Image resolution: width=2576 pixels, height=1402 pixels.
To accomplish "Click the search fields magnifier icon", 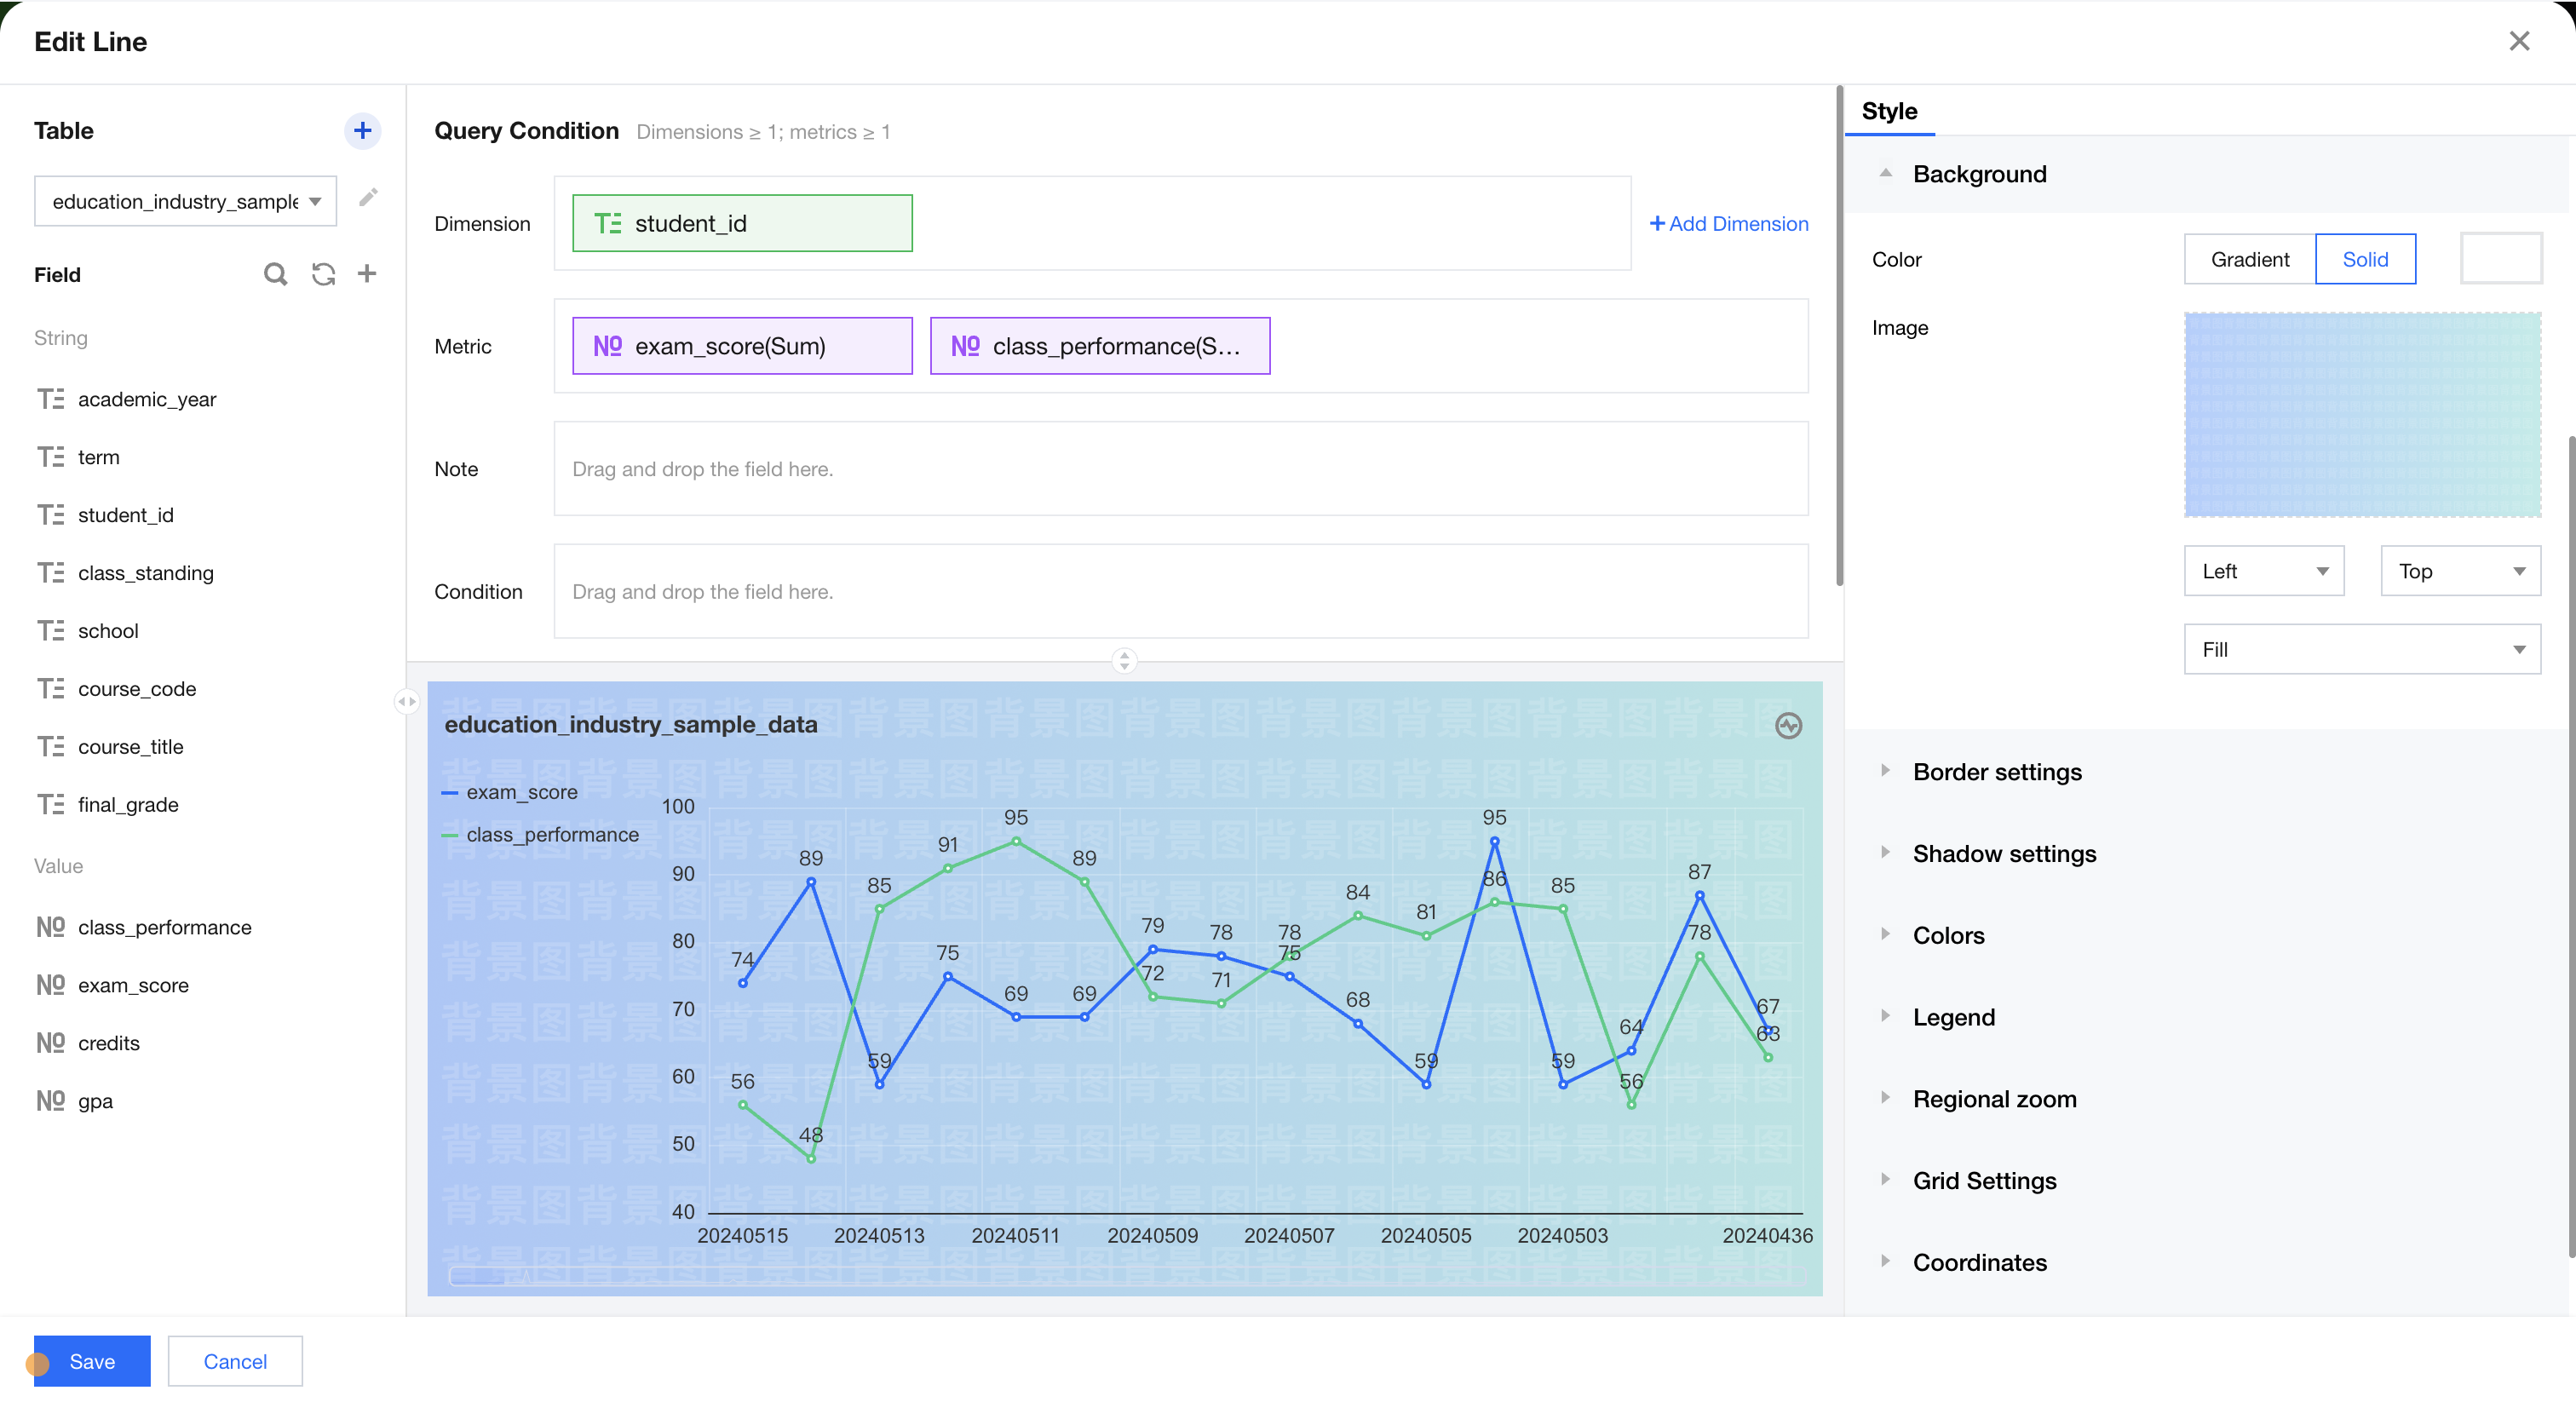I will (275, 274).
